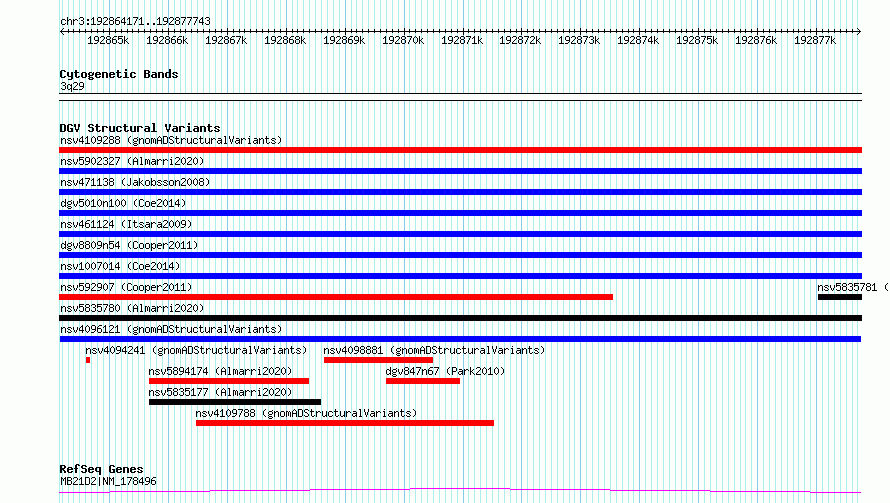Open nsv4109788 (gnomADStructuralVariants) label
The height and width of the screenshot is (503, 890).
[306, 413]
